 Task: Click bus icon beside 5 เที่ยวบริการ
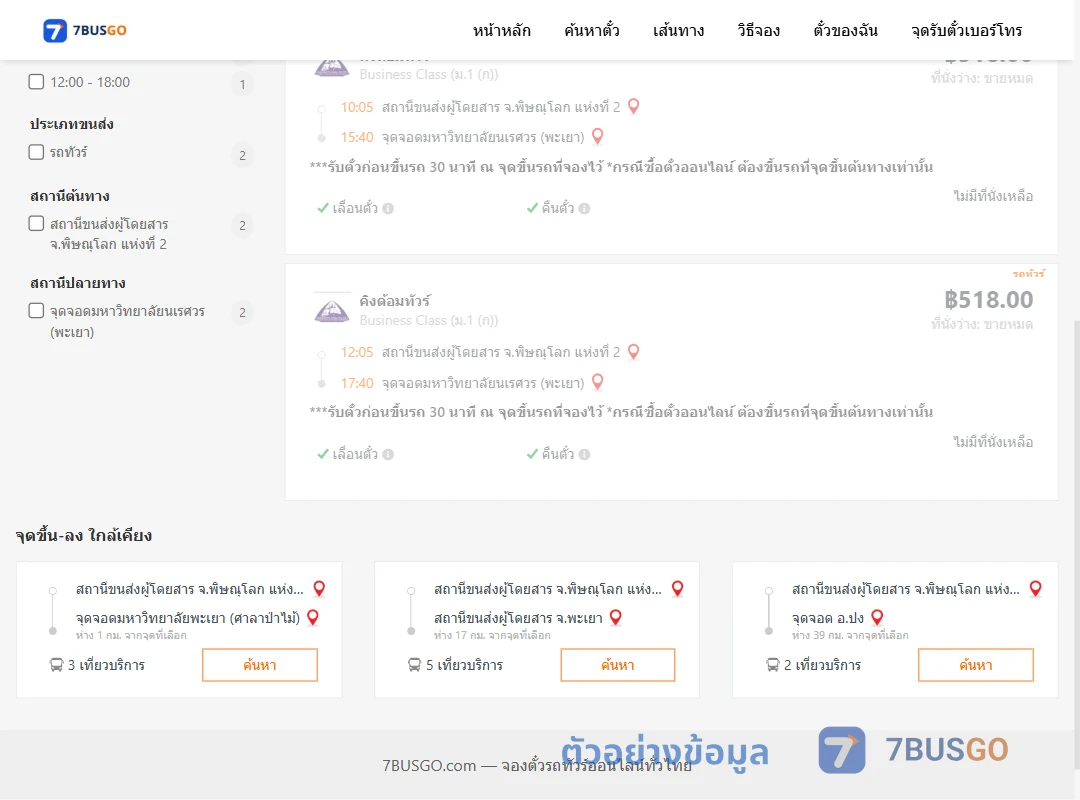pyautogui.click(x=414, y=665)
